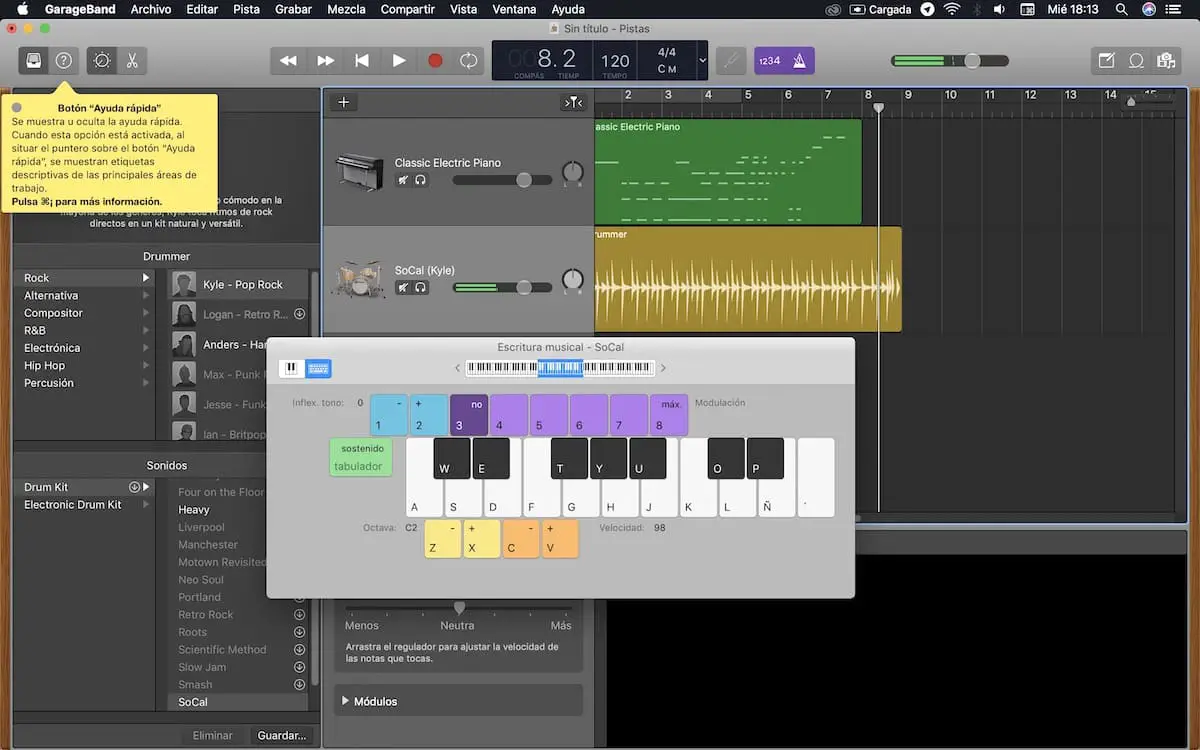Select the Alternativa genre
Screen dimensions: 1200x750
pos(51,296)
